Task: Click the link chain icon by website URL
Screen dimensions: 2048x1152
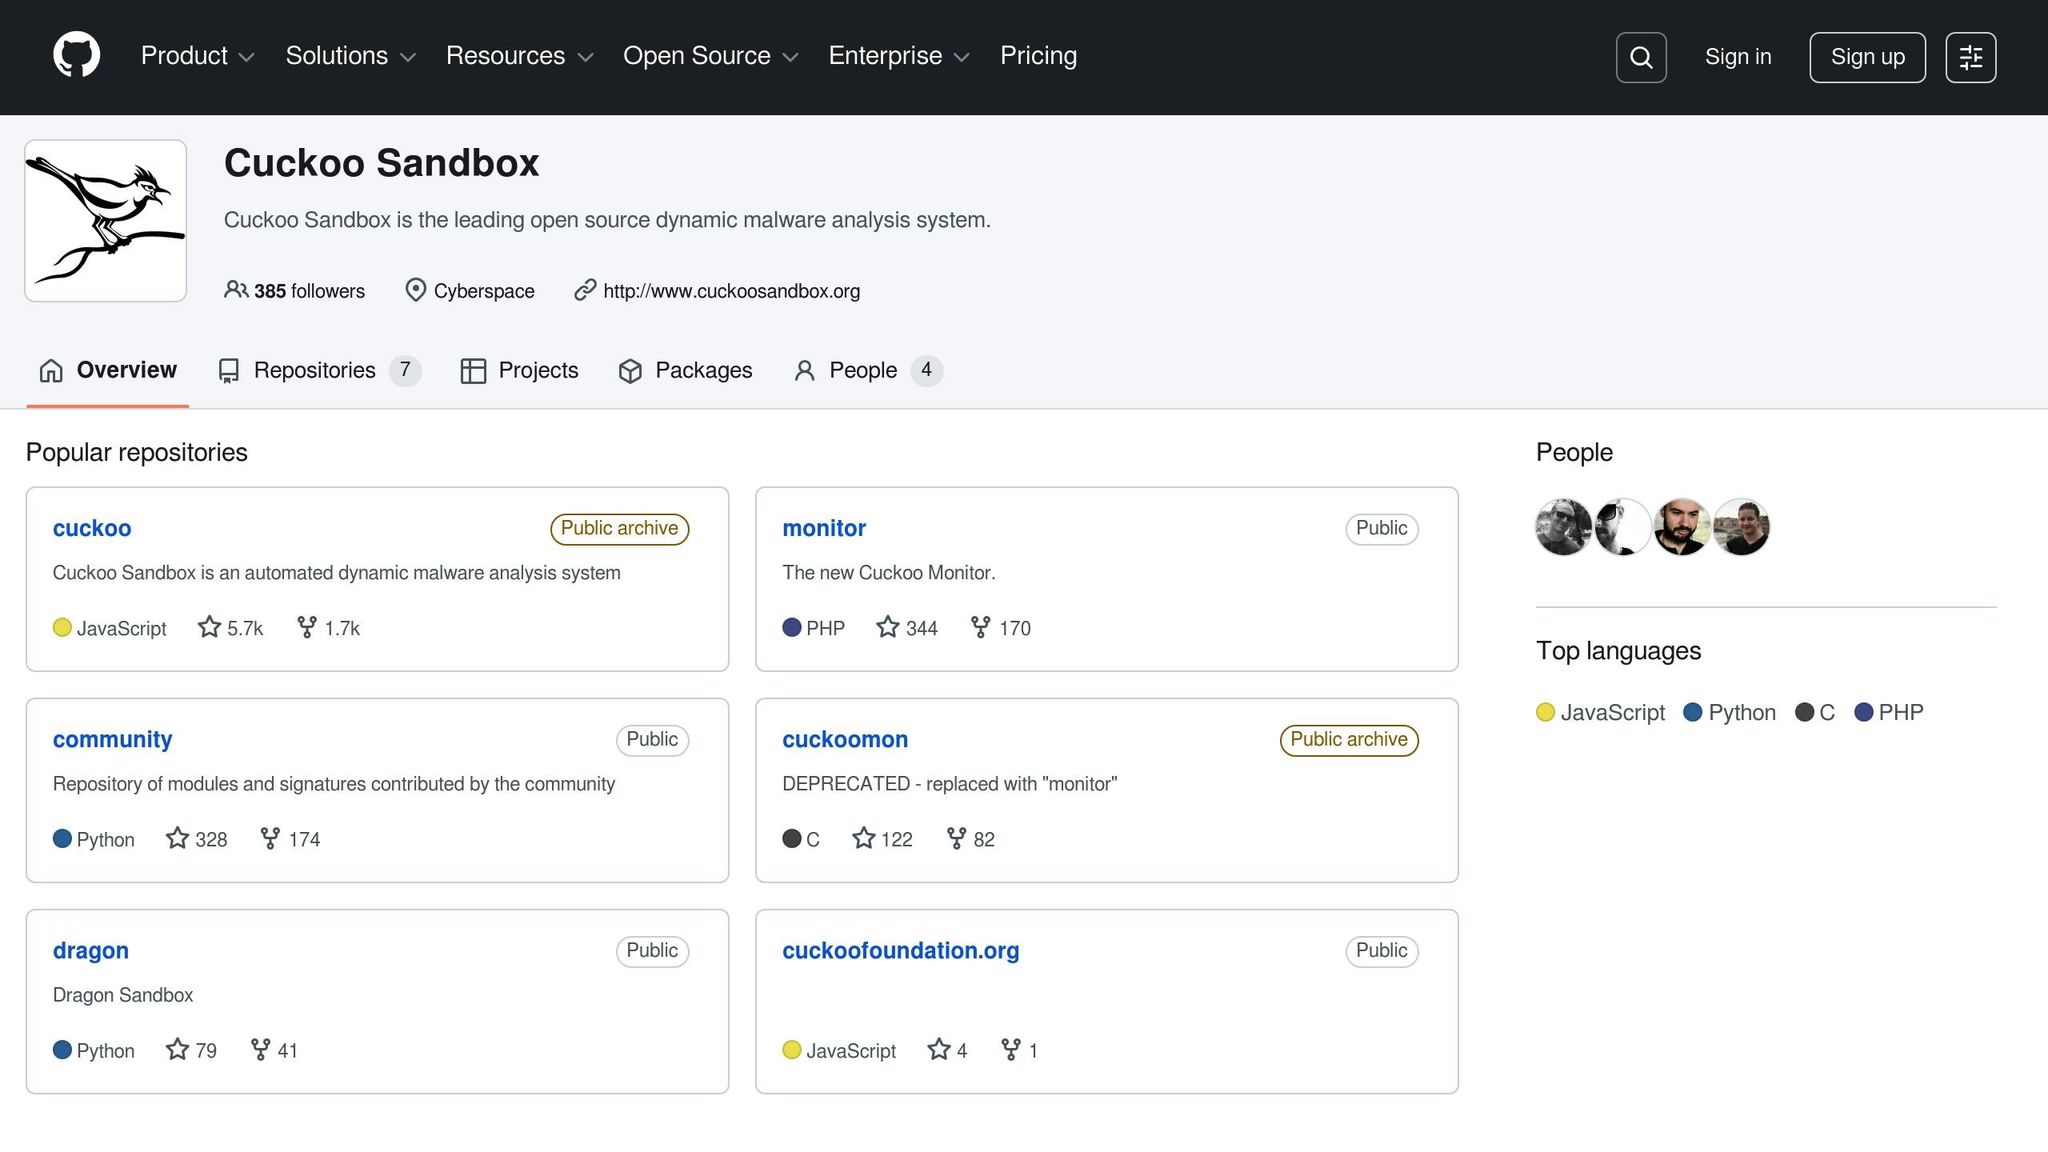Action: [585, 290]
